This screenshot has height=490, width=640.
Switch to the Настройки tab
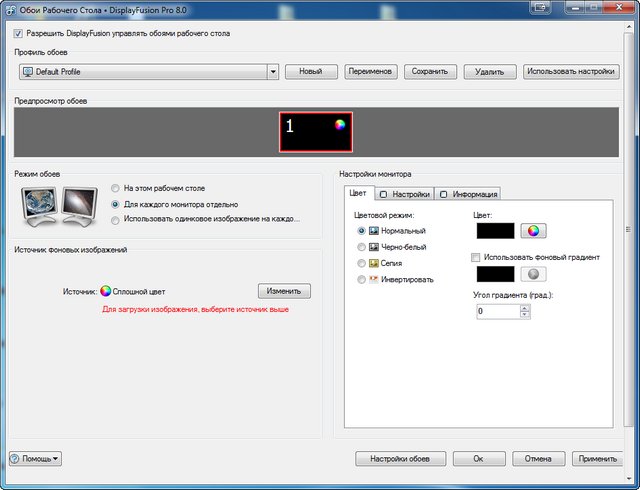[x=405, y=194]
